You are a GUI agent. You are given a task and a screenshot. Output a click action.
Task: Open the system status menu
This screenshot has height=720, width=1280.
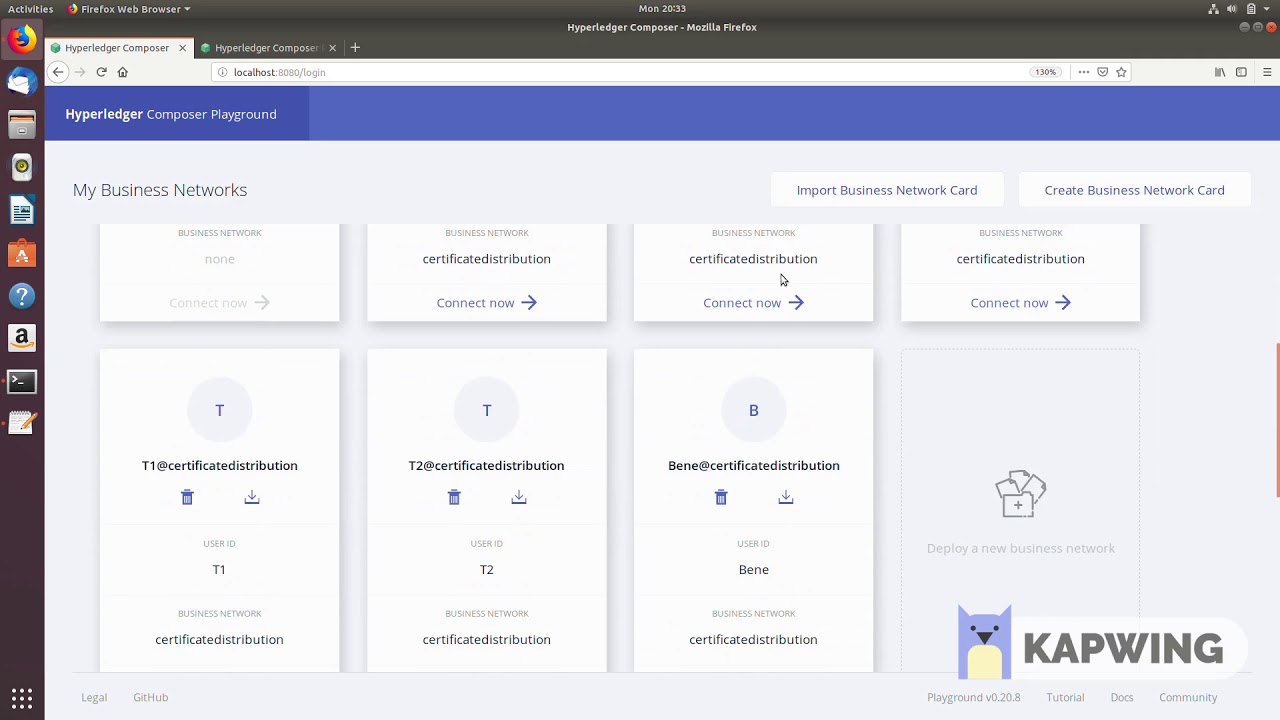point(1240,9)
